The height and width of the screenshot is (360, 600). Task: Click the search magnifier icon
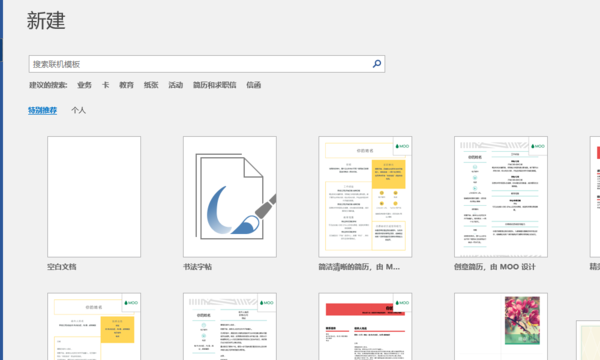(377, 64)
